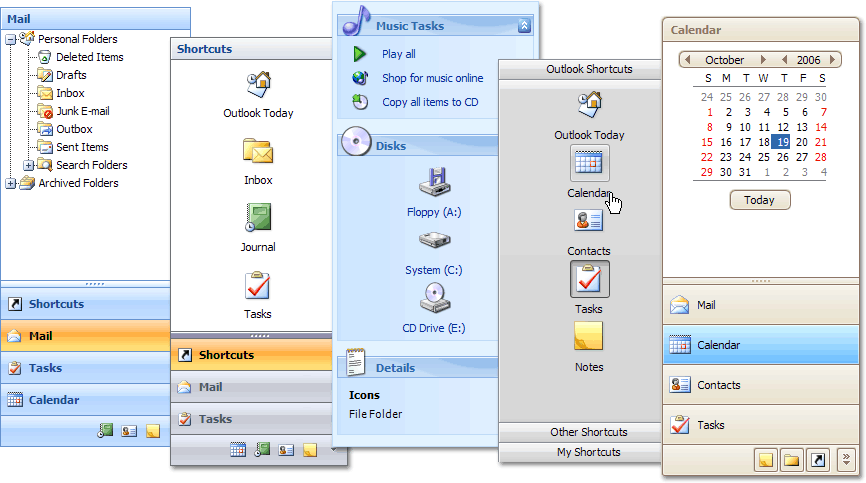Screen dimensions: 866x483
Task: Click the Mail pane splitter grip dots
Action: click(x=95, y=284)
